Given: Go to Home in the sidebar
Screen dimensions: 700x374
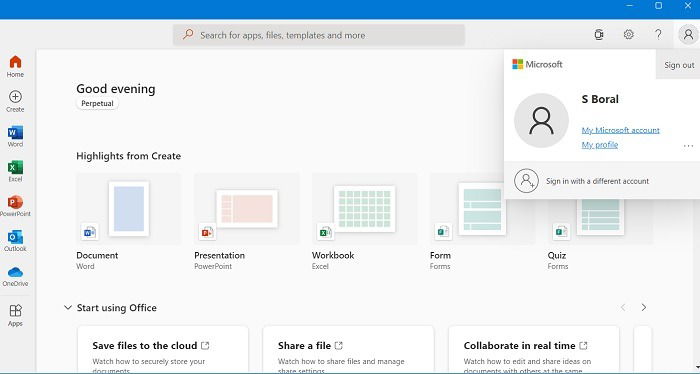Looking at the screenshot, I should [x=15, y=66].
